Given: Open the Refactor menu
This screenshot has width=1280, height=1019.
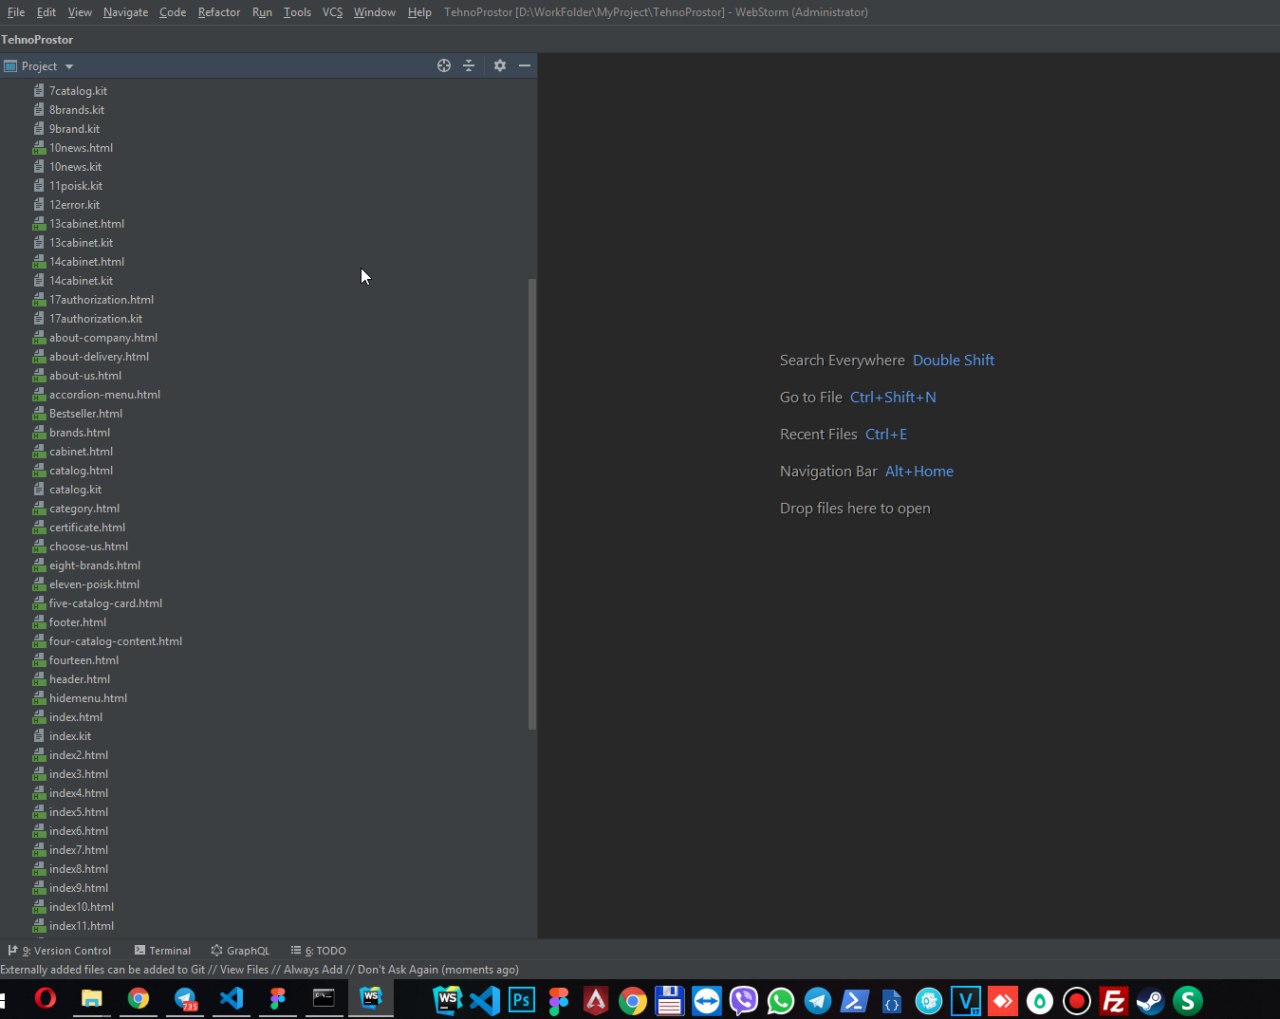Looking at the screenshot, I should pos(219,12).
